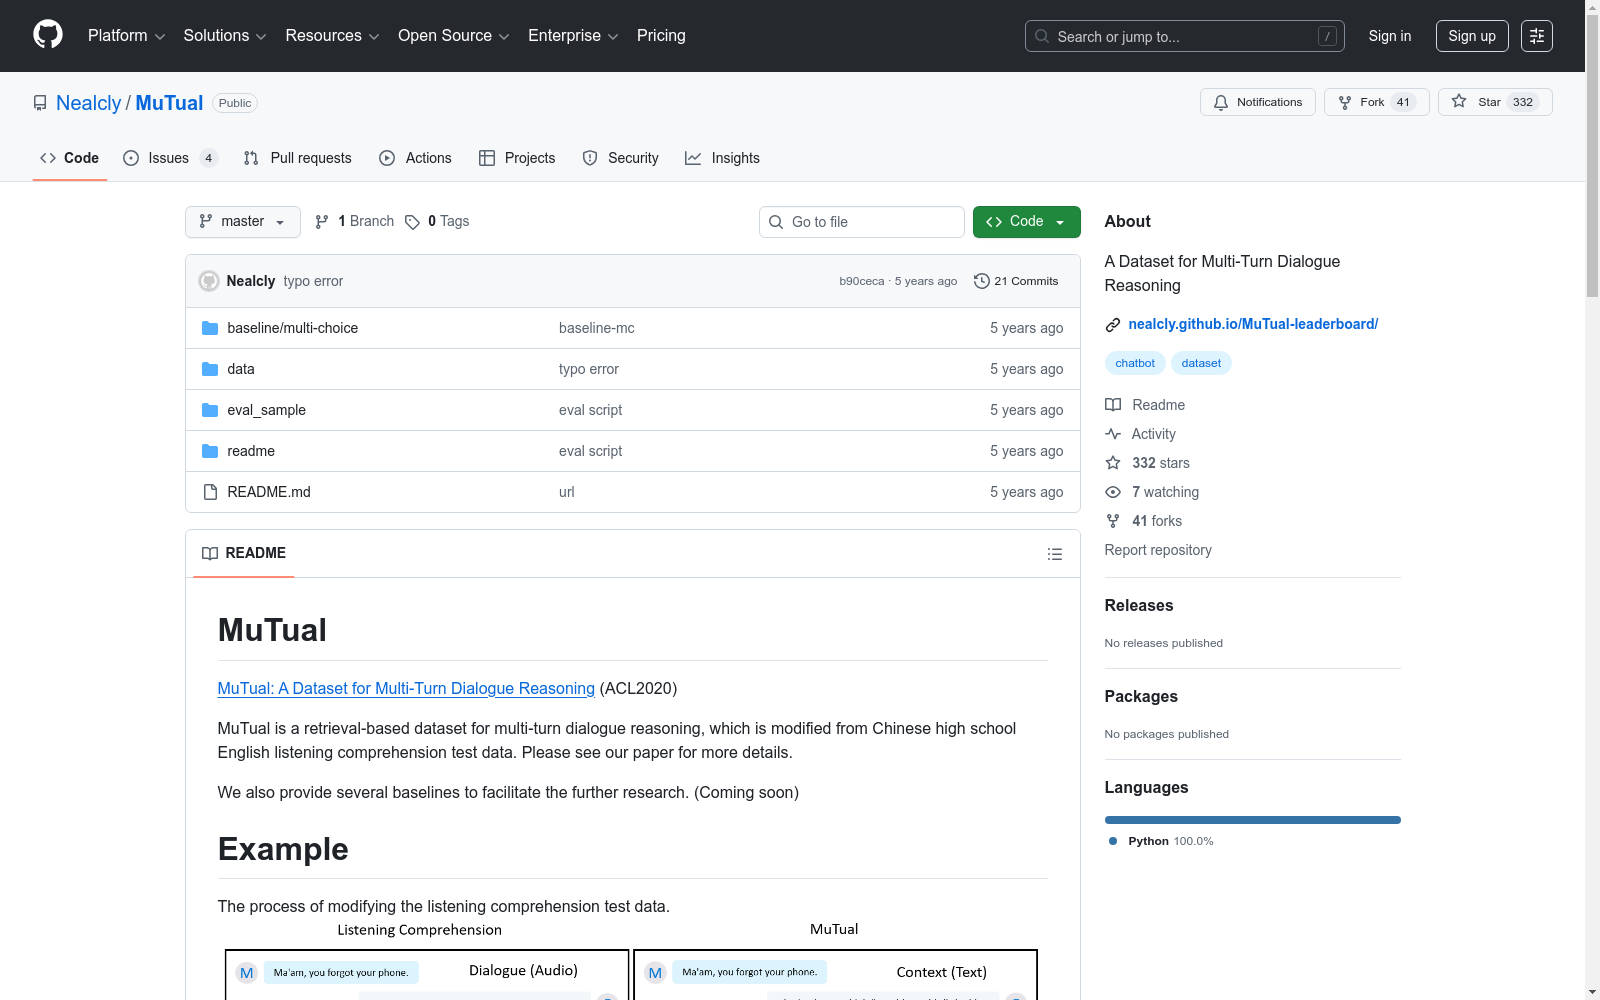Click the fork icon next to 41 forks

1113,521
